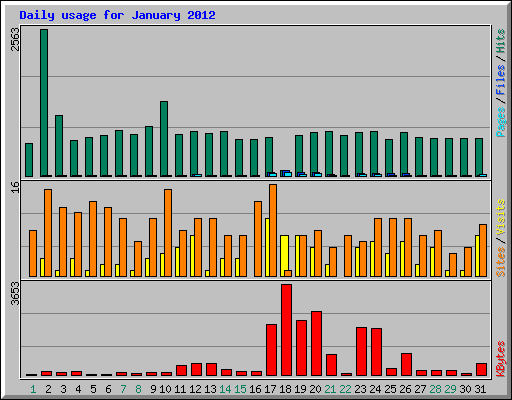Click the red KBytes bar for day 24

point(376,352)
